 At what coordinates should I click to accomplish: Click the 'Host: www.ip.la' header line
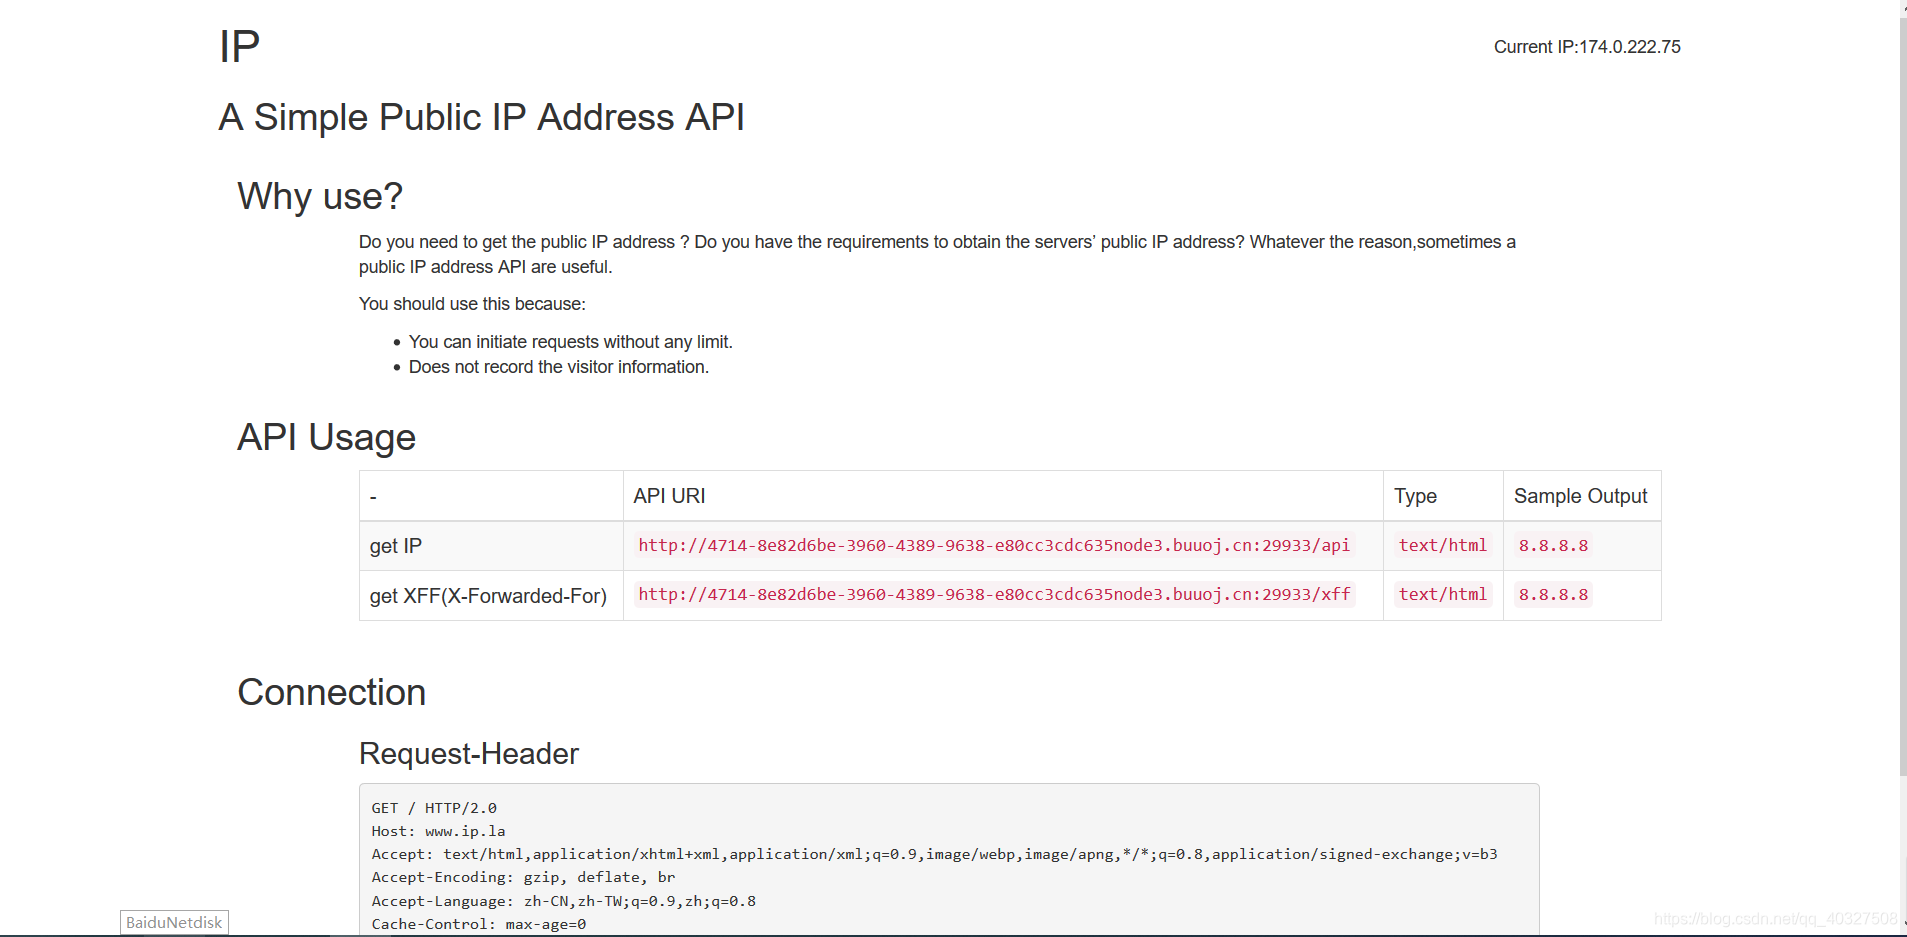[x=438, y=831]
